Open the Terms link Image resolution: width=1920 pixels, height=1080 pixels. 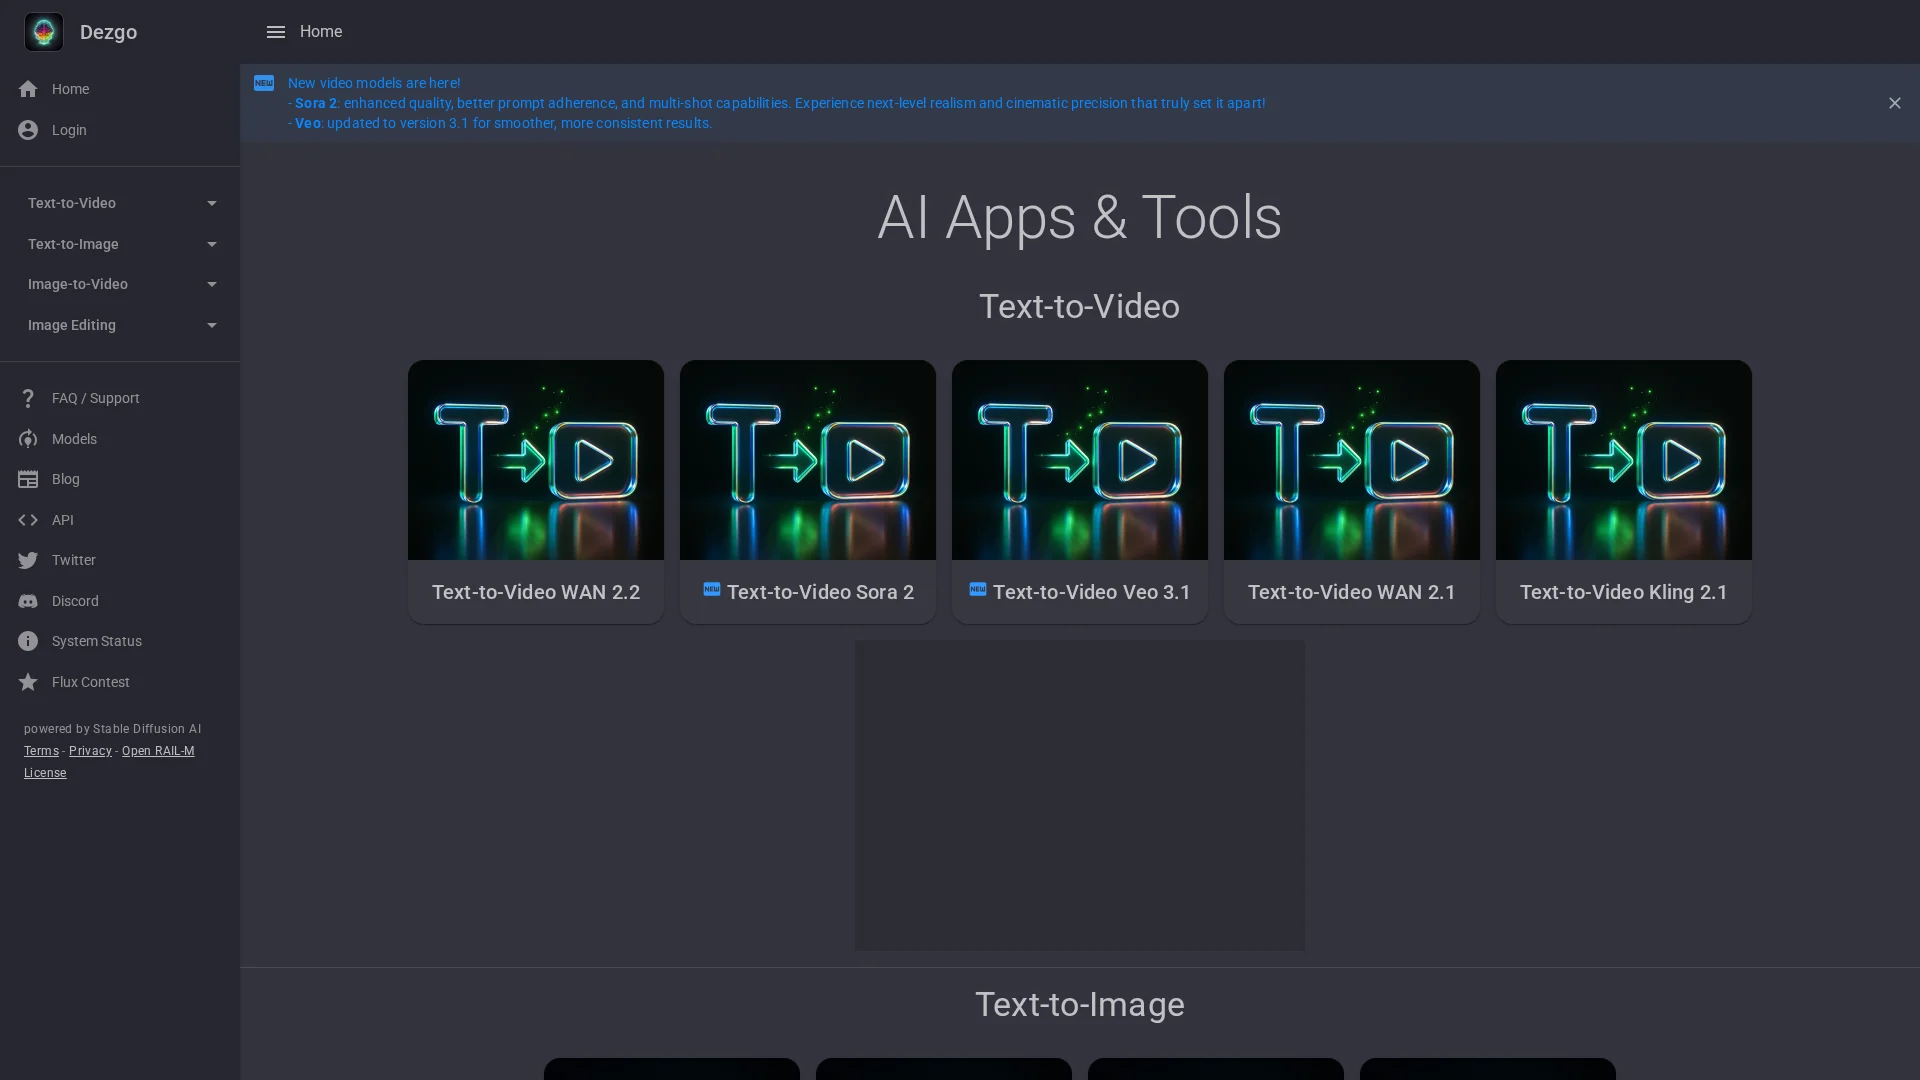click(41, 751)
